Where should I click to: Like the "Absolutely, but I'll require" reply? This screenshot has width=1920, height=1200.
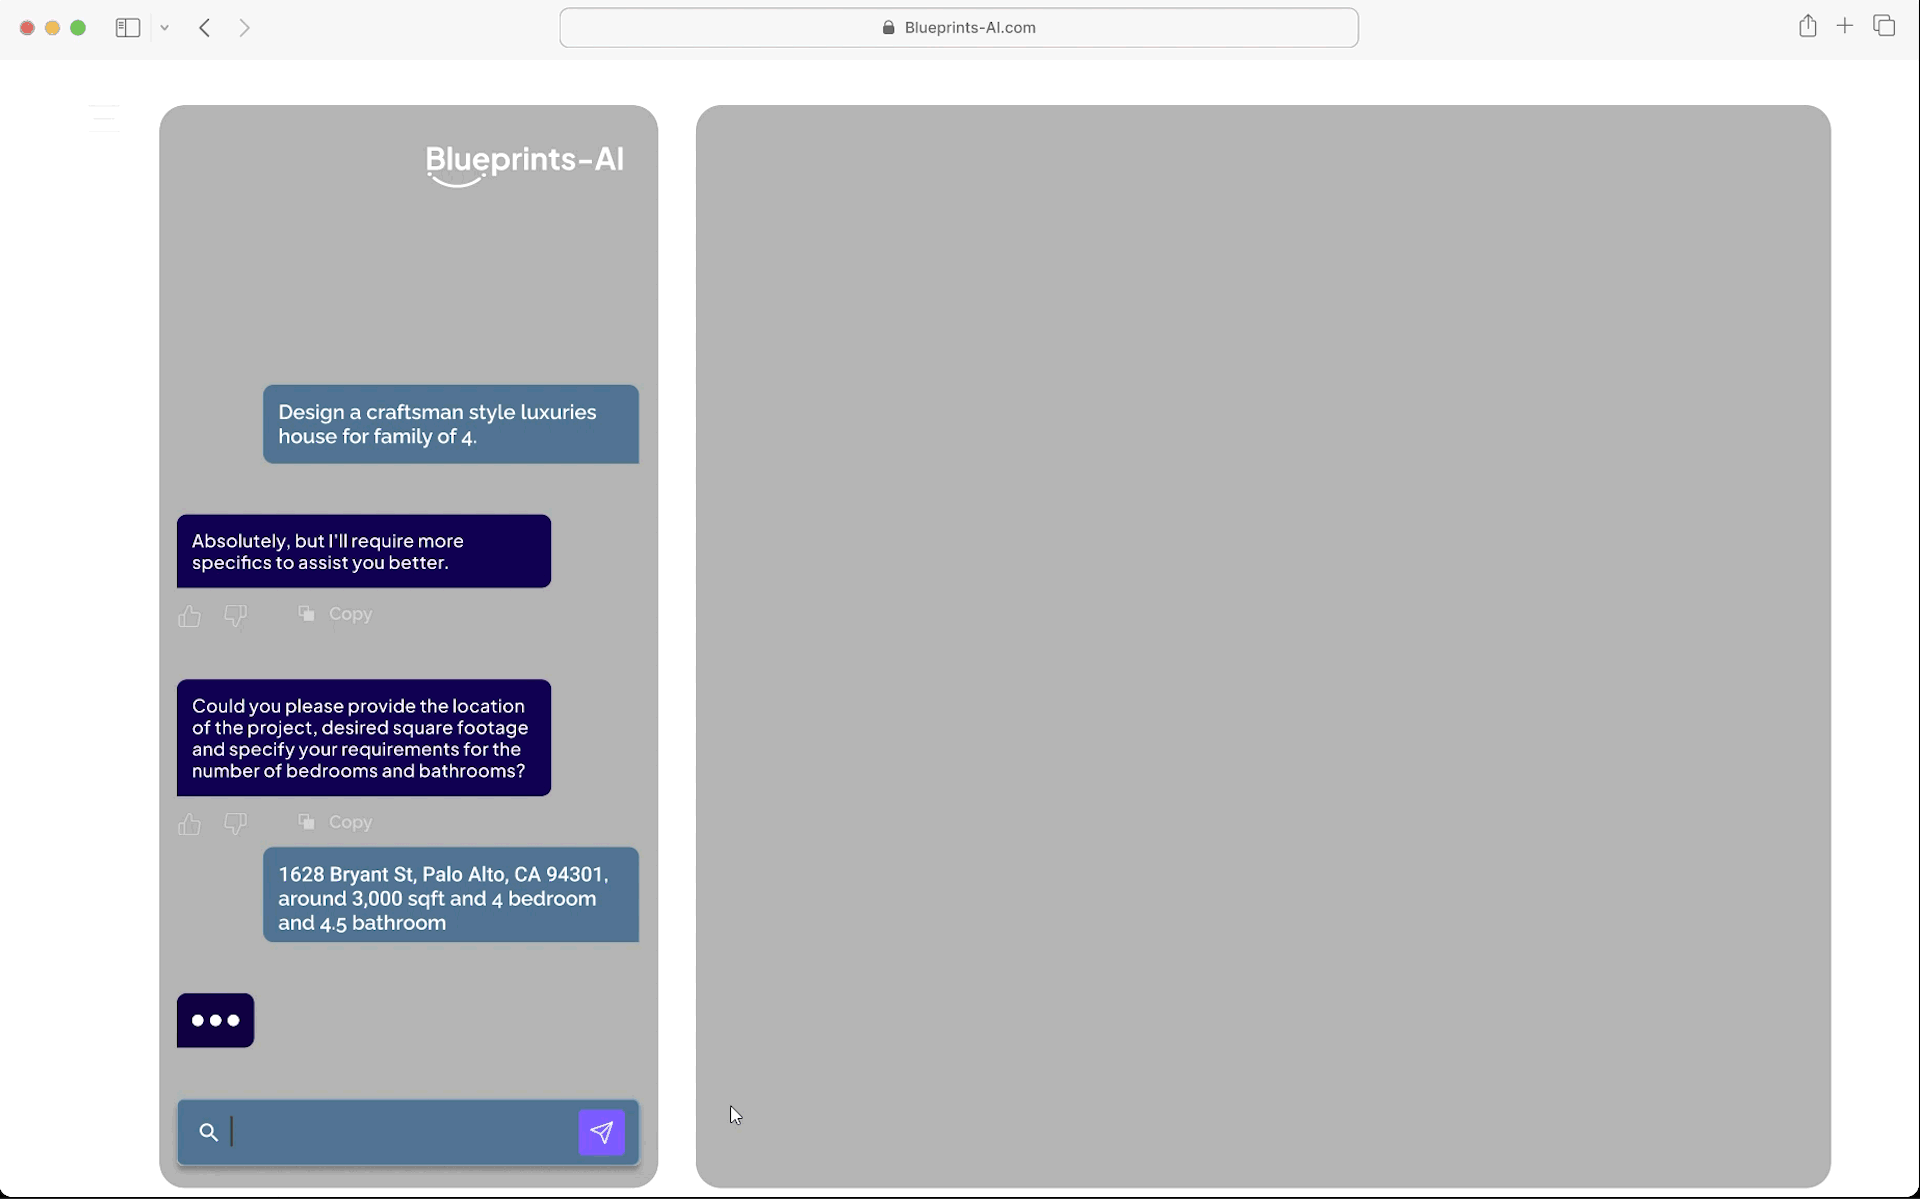coord(189,616)
